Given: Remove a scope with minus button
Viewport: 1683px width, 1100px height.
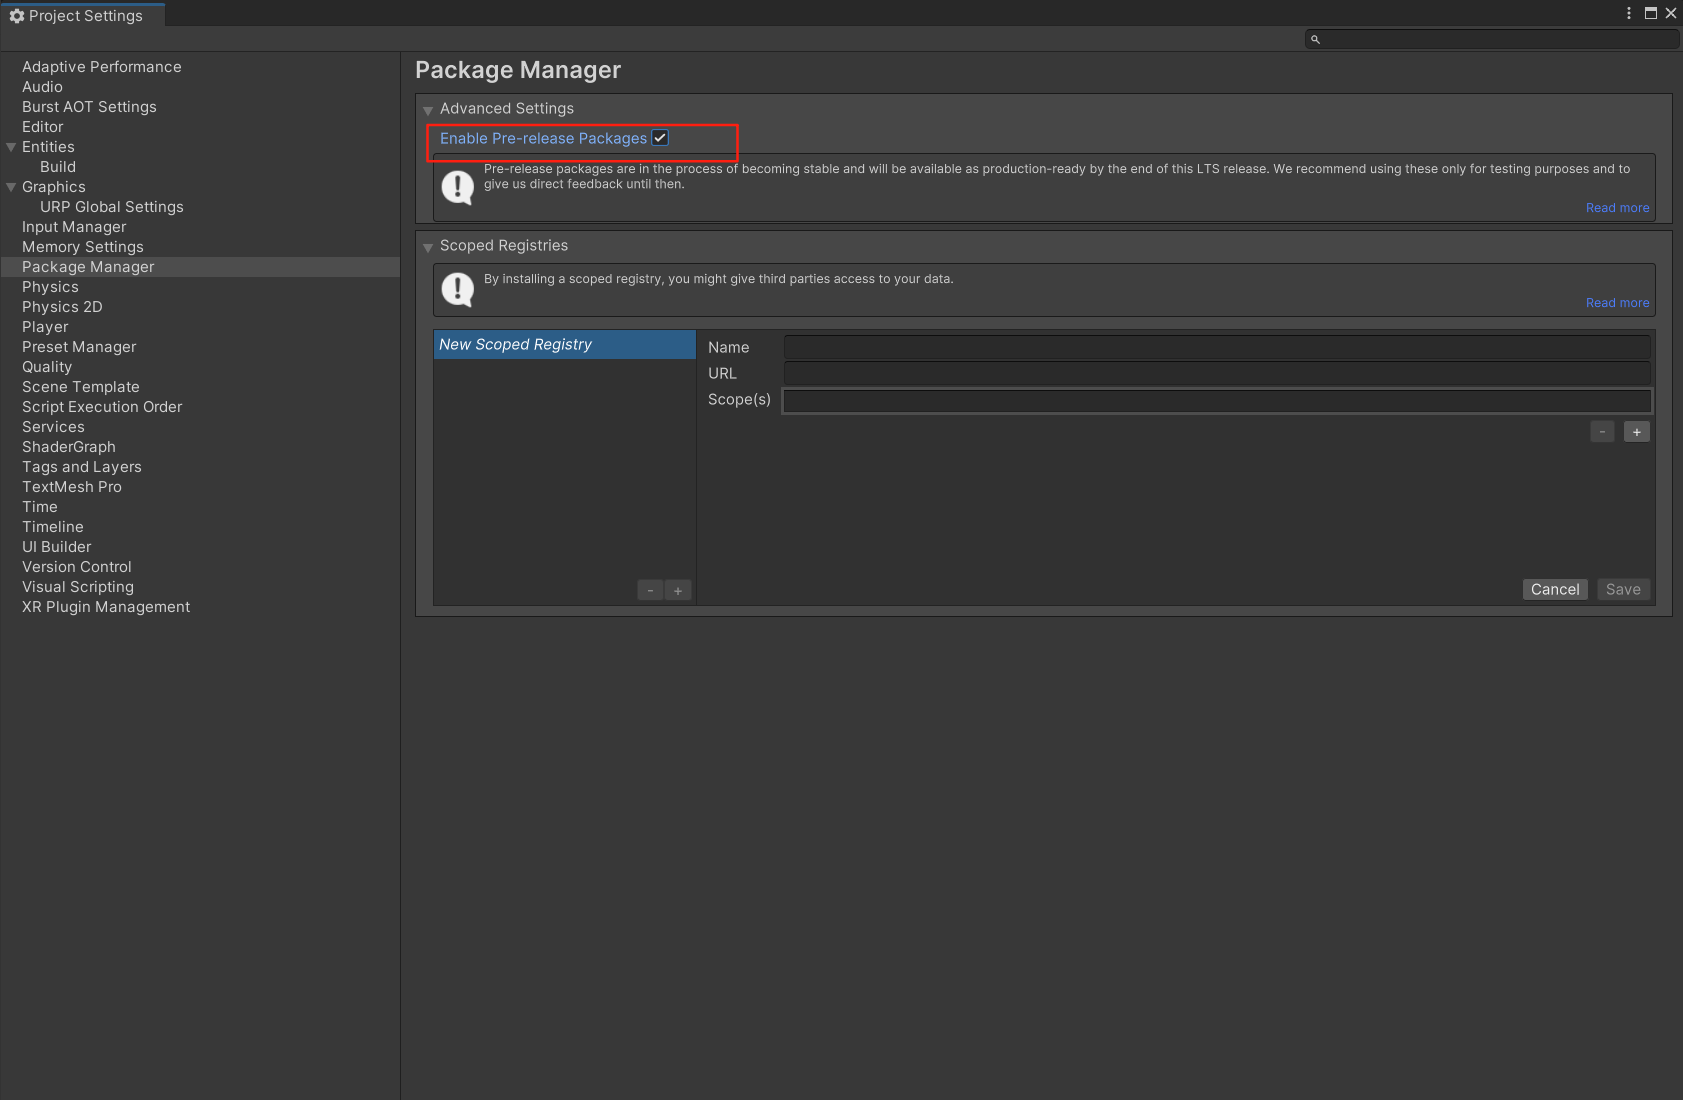Looking at the screenshot, I should tap(1602, 432).
